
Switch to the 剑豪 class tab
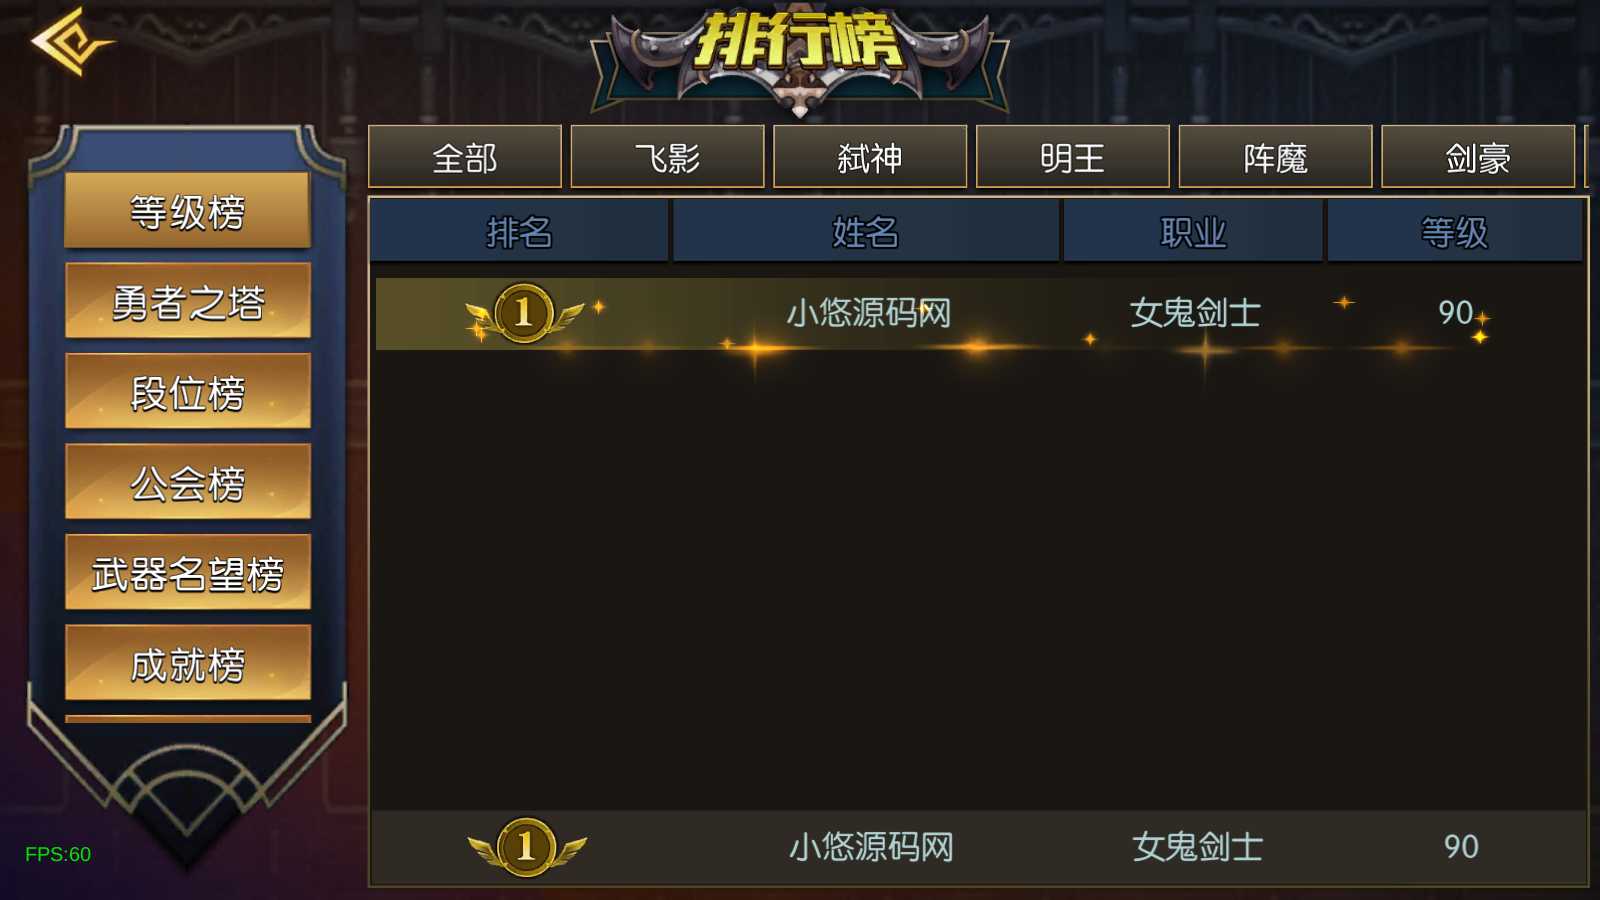pos(1478,157)
